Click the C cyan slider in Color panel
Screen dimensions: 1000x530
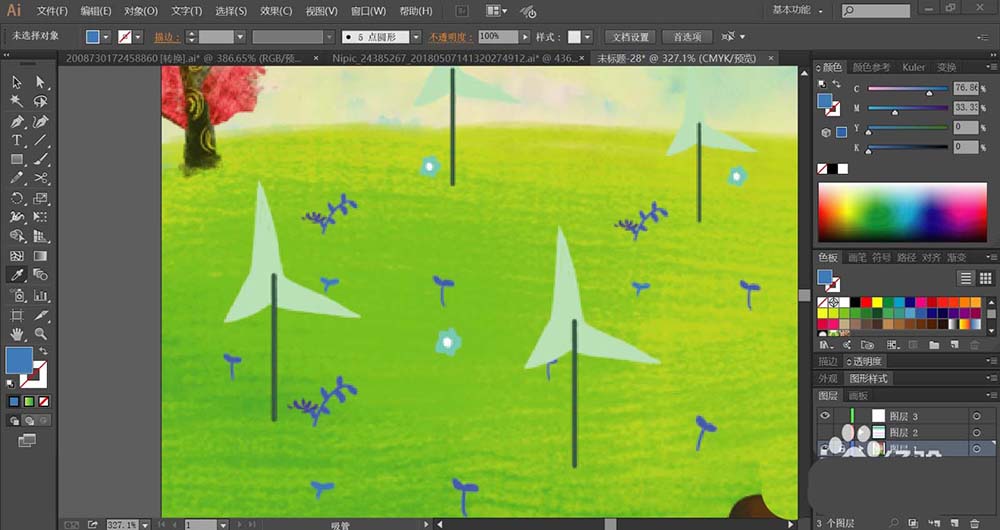click(908, 89)
